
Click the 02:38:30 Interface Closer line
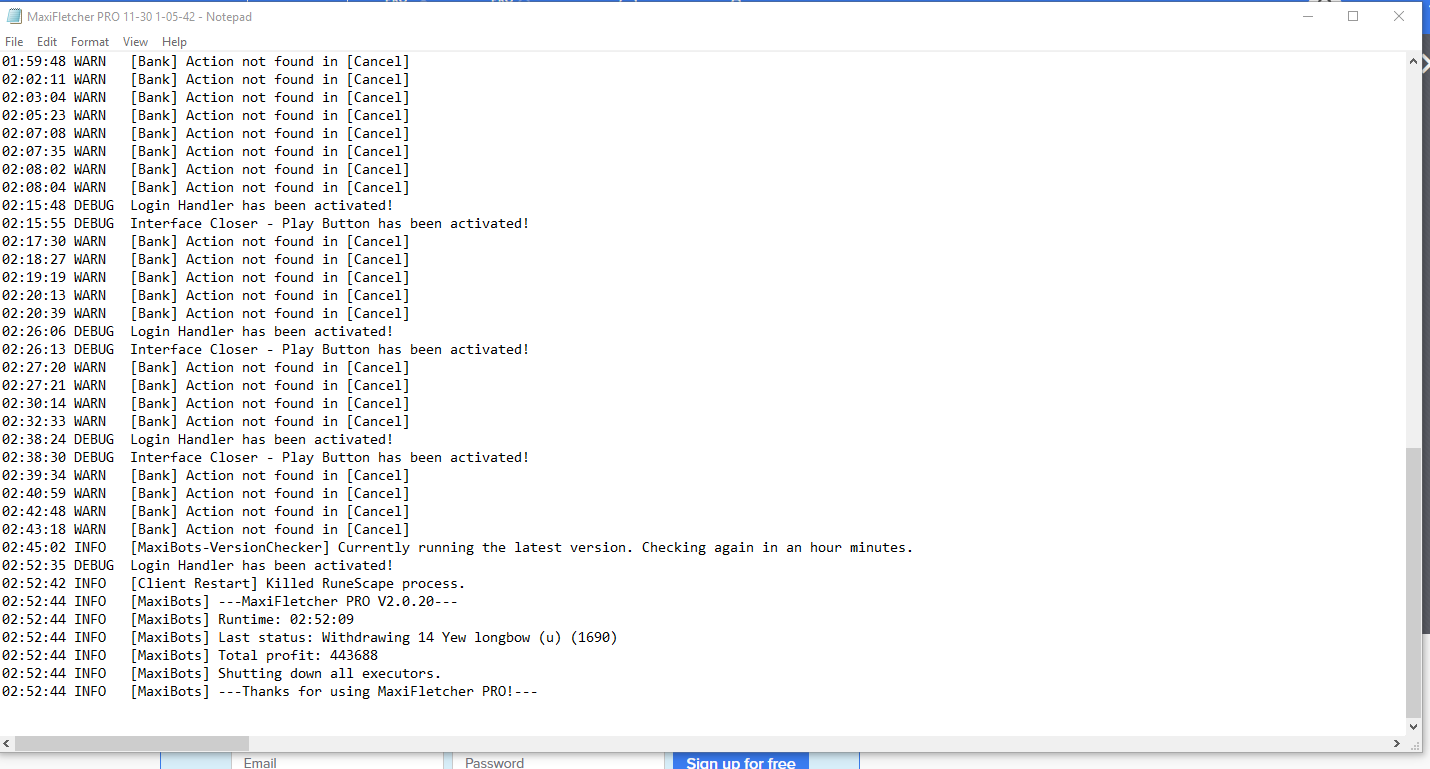[x=266, y=457]
